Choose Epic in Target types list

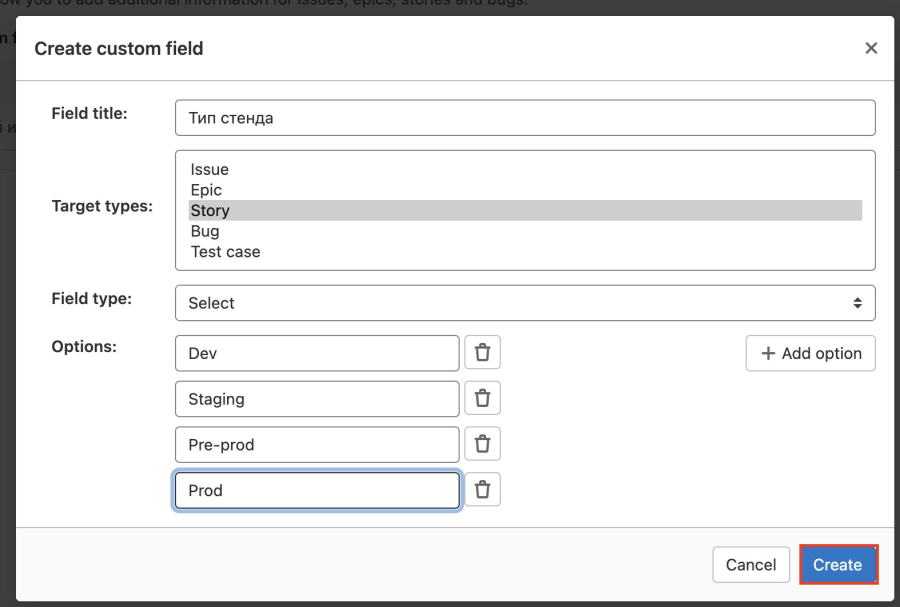pos(207,190)
